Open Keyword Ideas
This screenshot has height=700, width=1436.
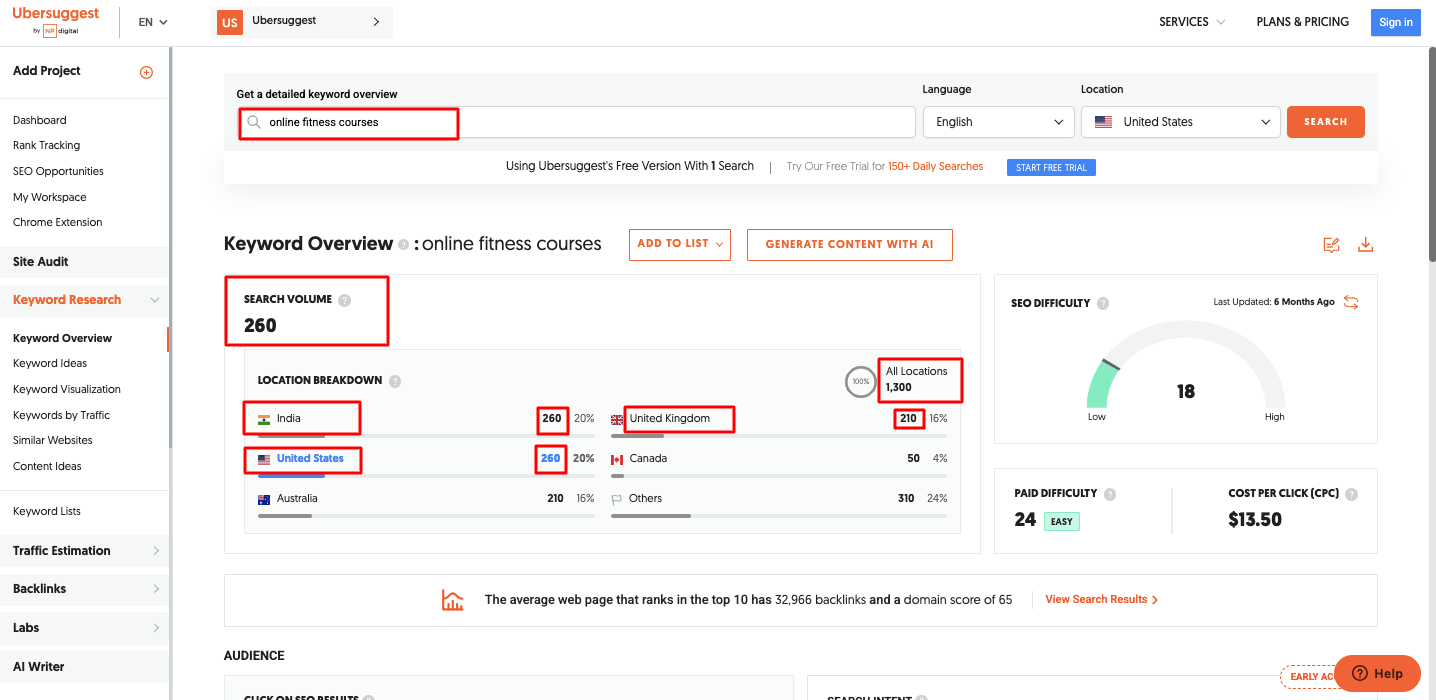pyautogui.click(x=50, y=363)
